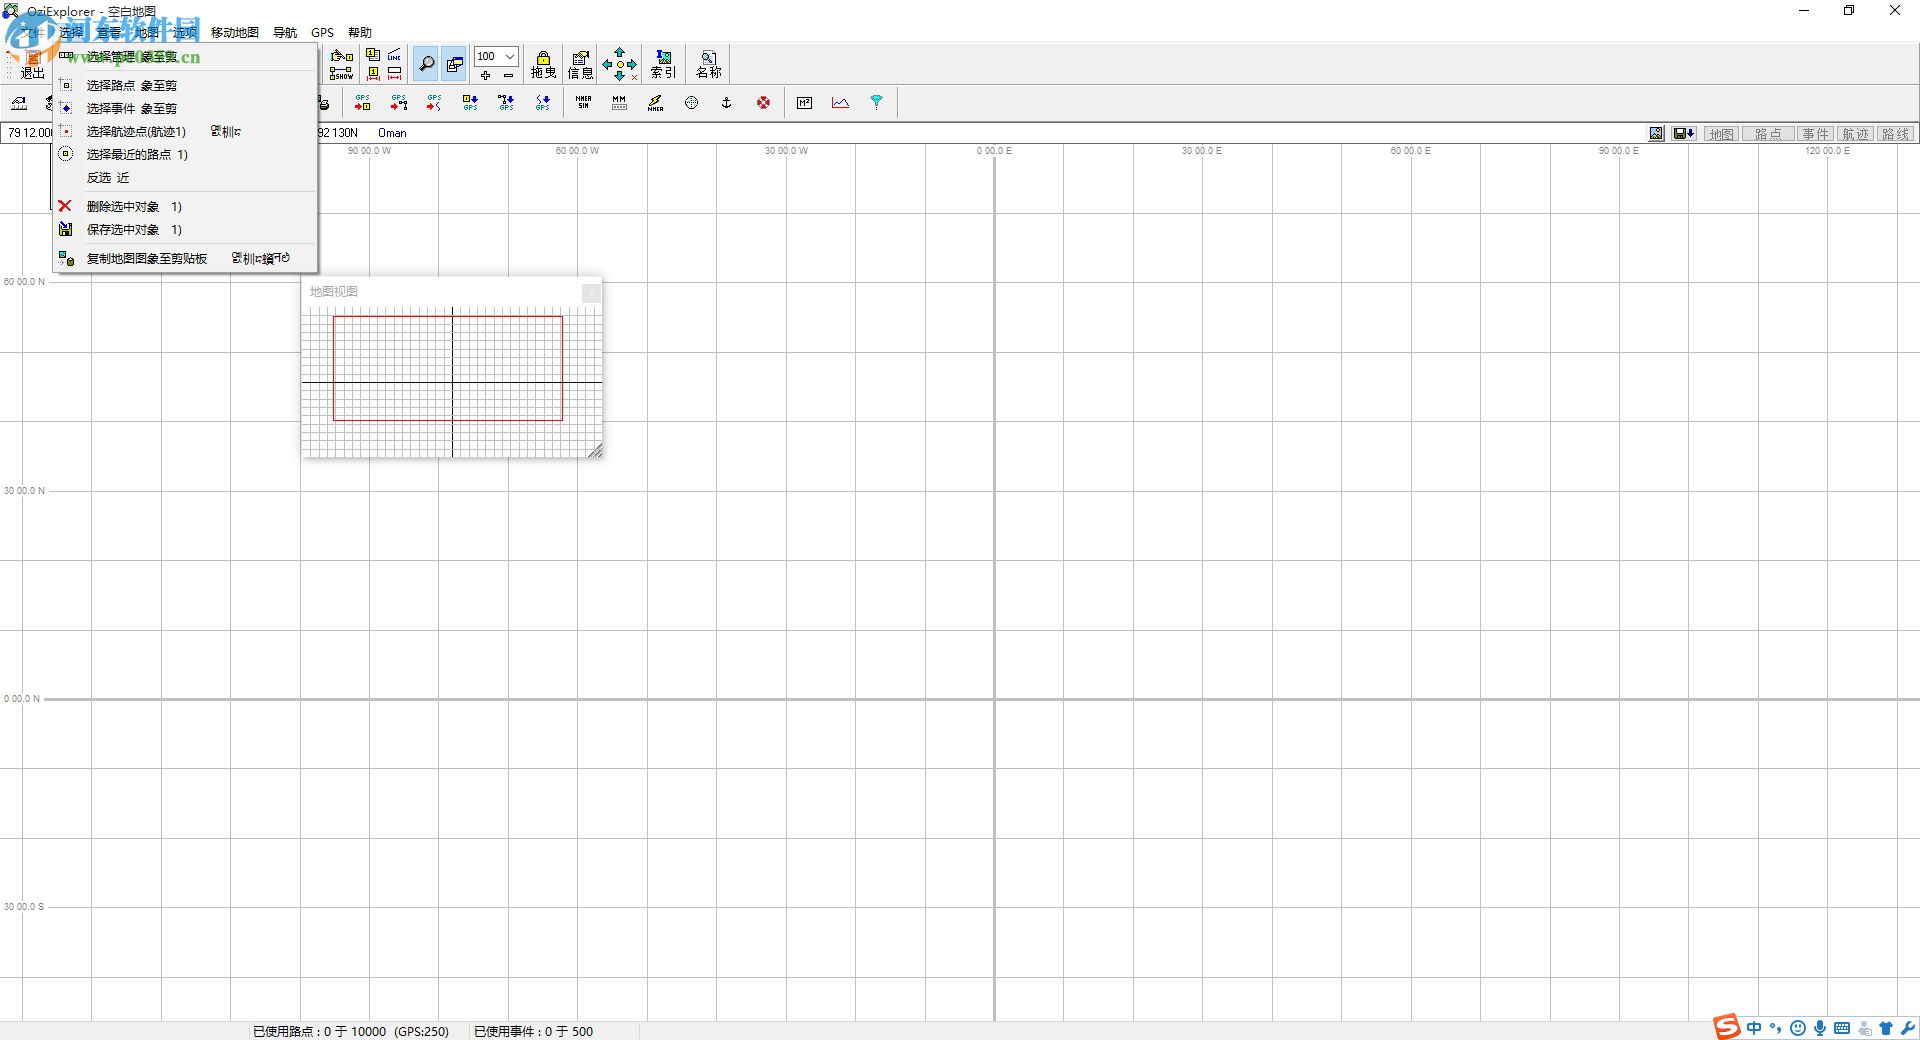Close the 地图视图 mini window
The height and width of the screenshot is (1040, 1920).
point(591,292)
